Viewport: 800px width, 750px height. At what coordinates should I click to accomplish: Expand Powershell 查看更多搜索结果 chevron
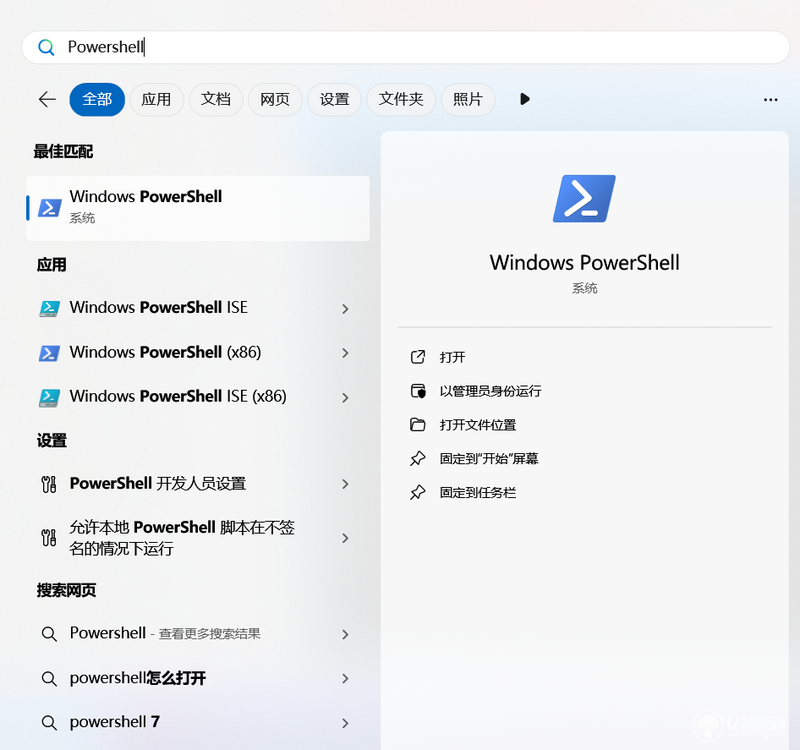pyautogui.click(x=345, y=634)
